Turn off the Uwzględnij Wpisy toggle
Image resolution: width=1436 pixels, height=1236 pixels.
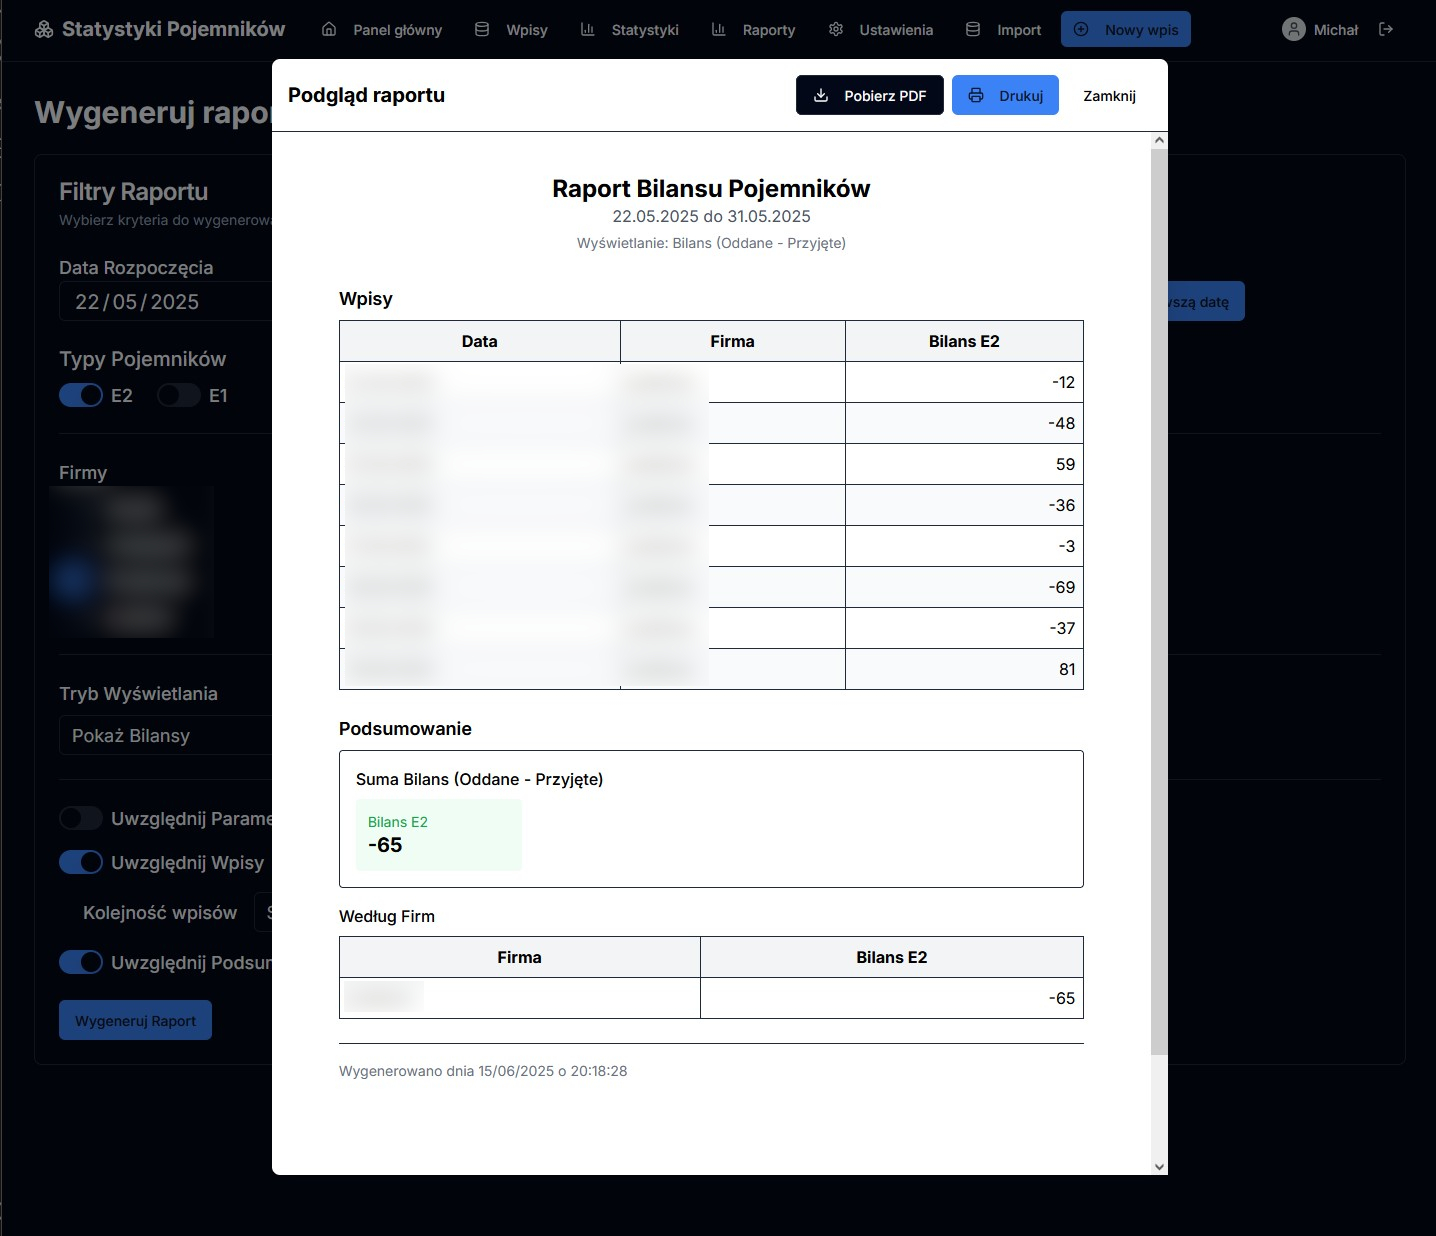click(80, 861)
